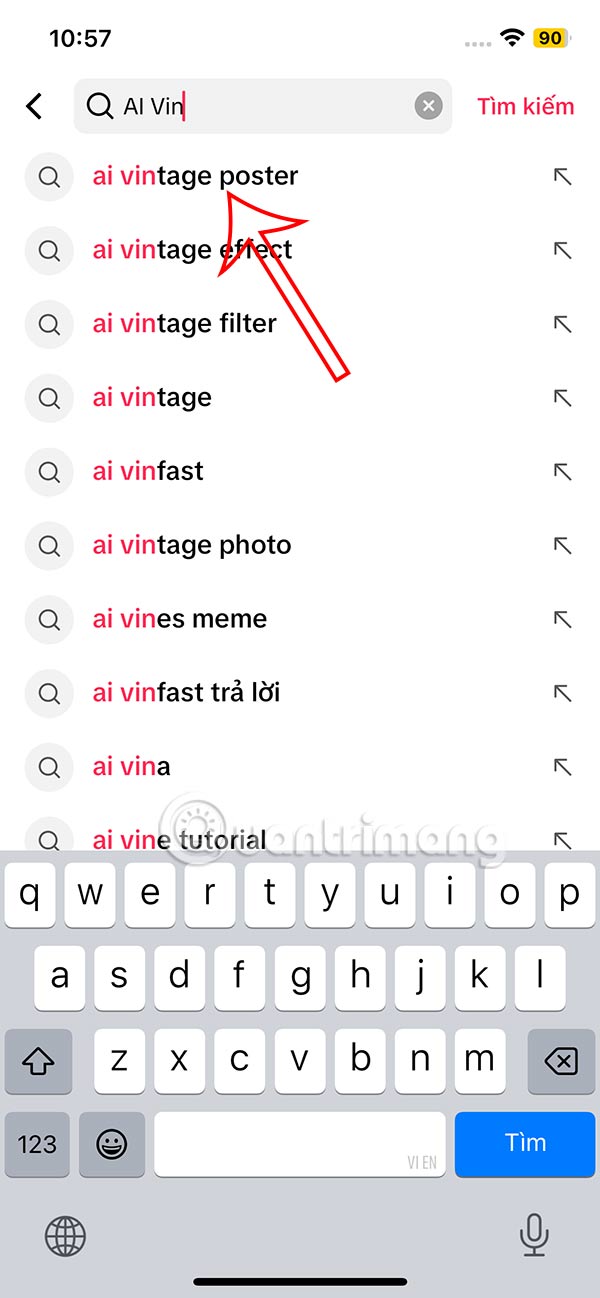The height and width of the screenshot is (1298, 600).
Task: Select the suggestion 'ai vintage poster'
Action: point(195,177)
